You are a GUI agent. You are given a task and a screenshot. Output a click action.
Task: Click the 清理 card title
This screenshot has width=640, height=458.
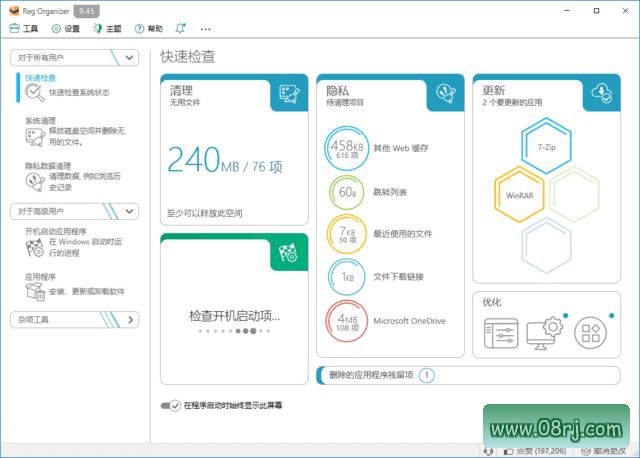coord(181,90)
